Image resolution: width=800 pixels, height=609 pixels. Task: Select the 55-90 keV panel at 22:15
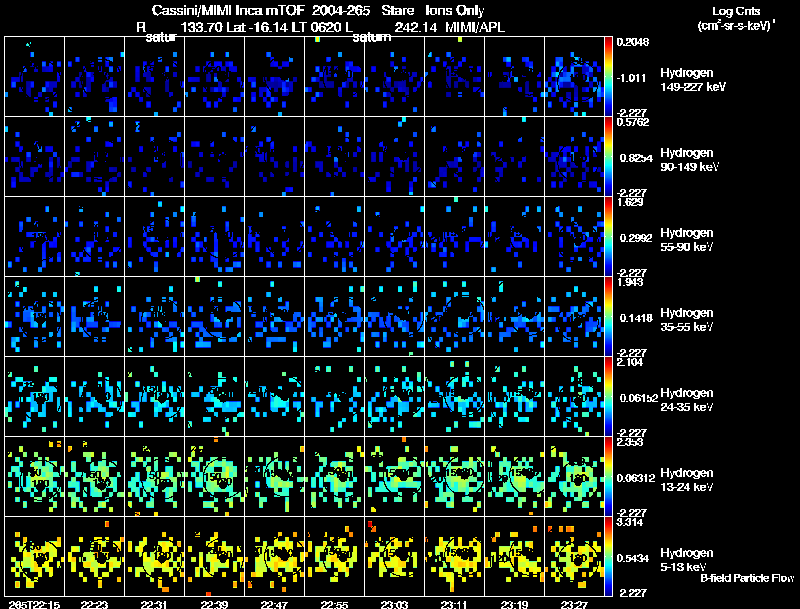35,236
